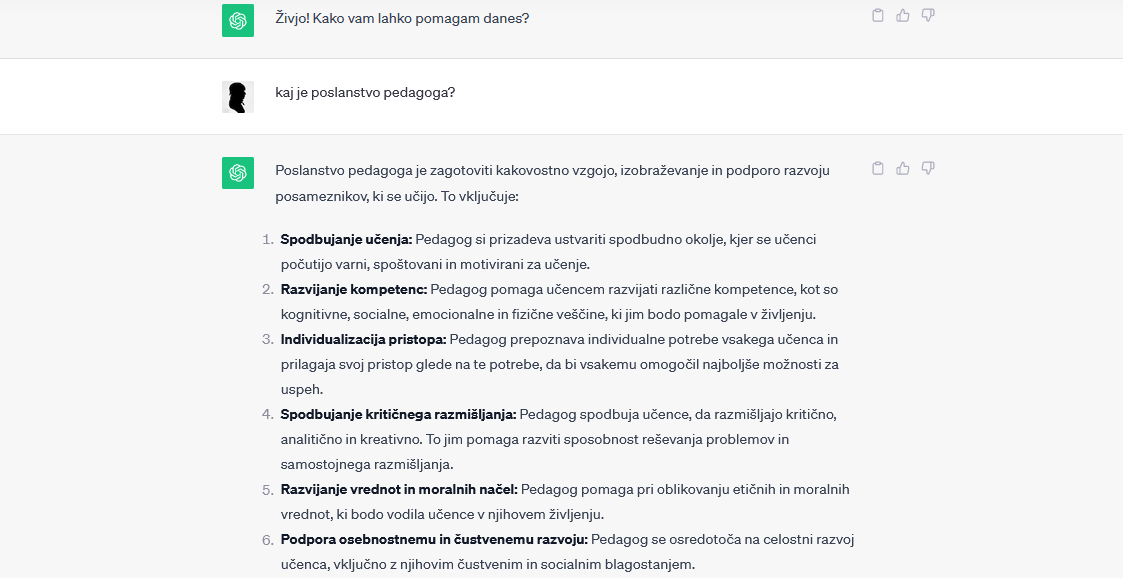Click the ChatGPT logo avatar beside the greeting
The image size is (1123, 578).
238,21
